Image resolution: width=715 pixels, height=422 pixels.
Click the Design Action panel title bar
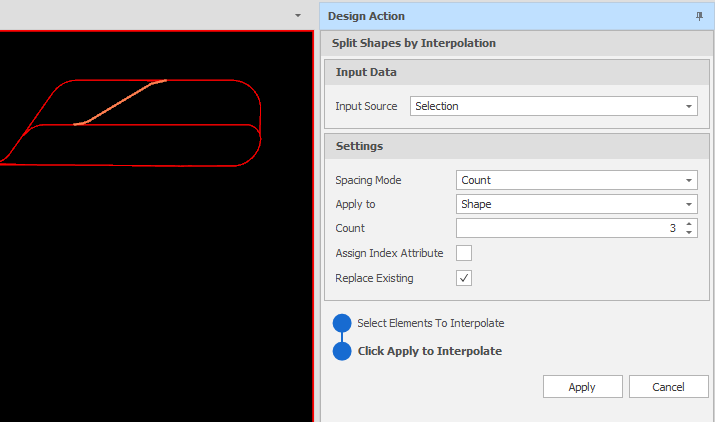pyautogui.click(x=517, y=16)
